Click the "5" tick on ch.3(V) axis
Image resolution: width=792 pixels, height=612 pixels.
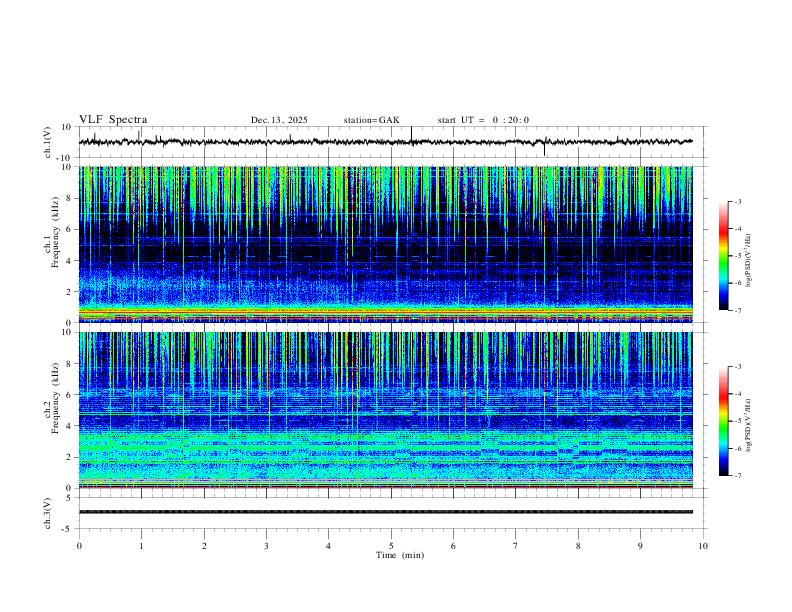tap(70, 498)
